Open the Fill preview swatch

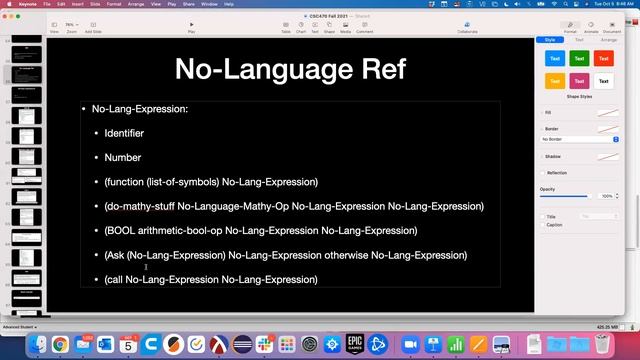tap(608, 113)
